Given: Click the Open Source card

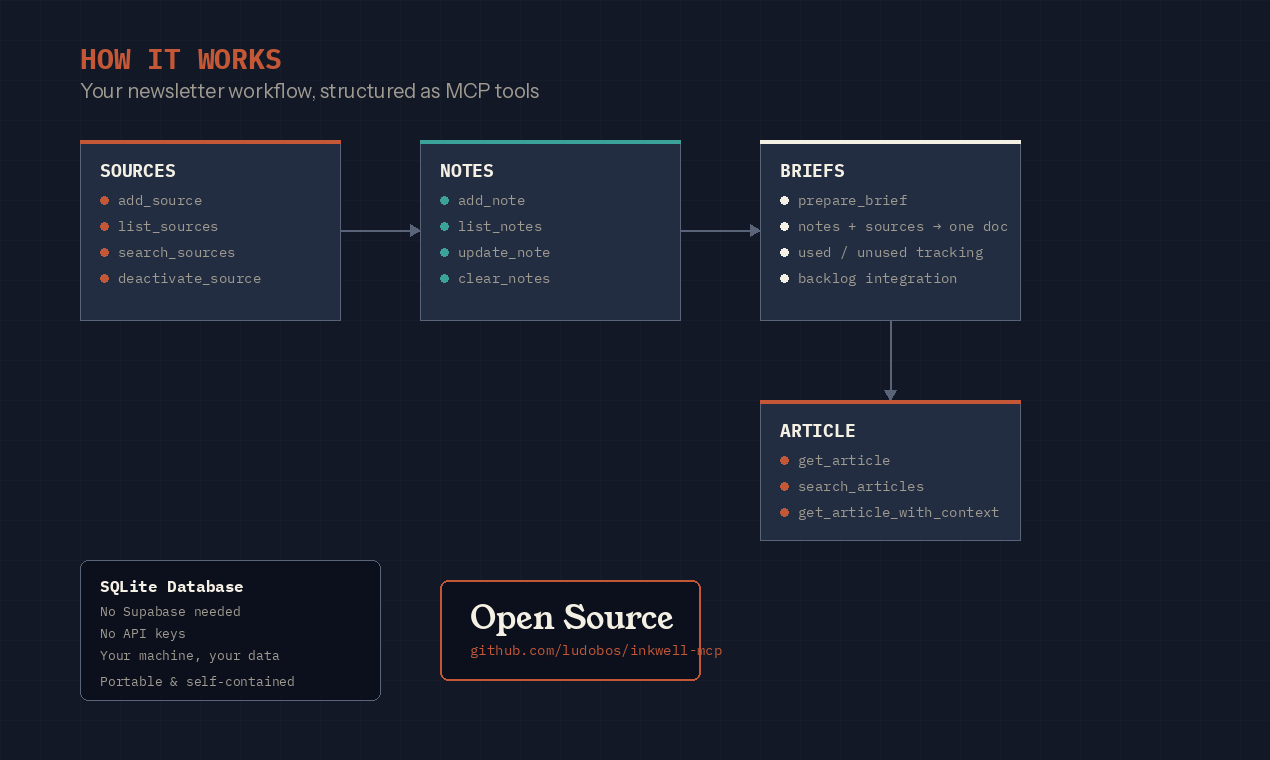Looking at the screenshot, I should [x=570, y=630].
